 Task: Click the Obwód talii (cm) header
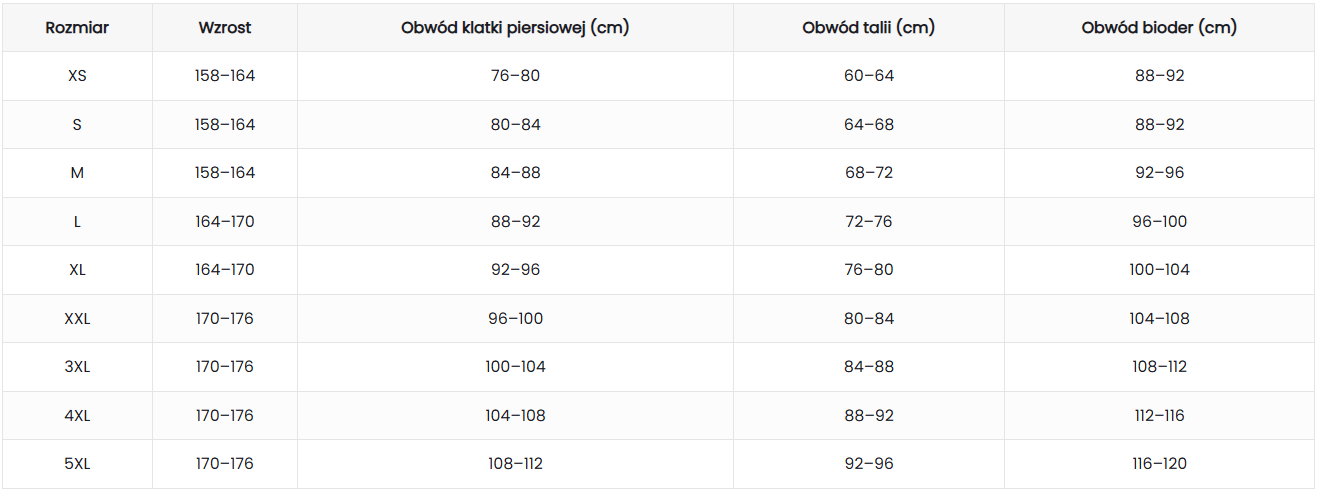(x=868, y=28)
